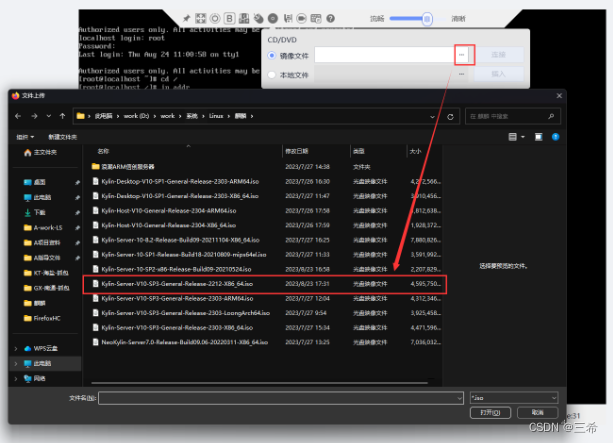
Task: Select the 镜像文件 radio button
Action: point(272,55)
